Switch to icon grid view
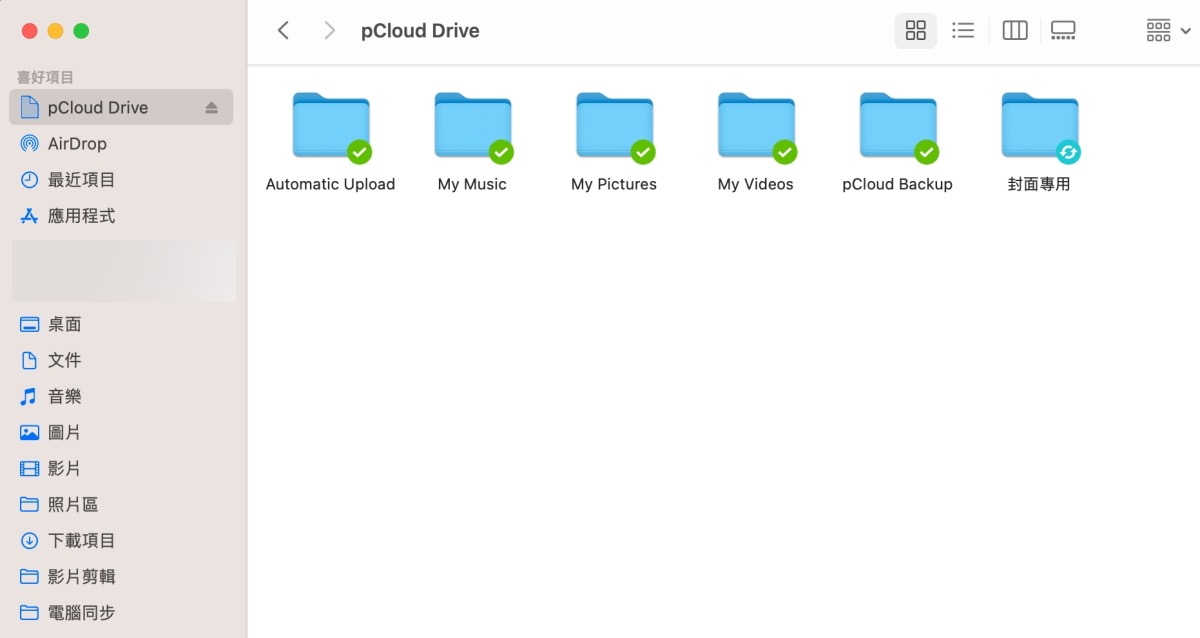 [915, 31]
